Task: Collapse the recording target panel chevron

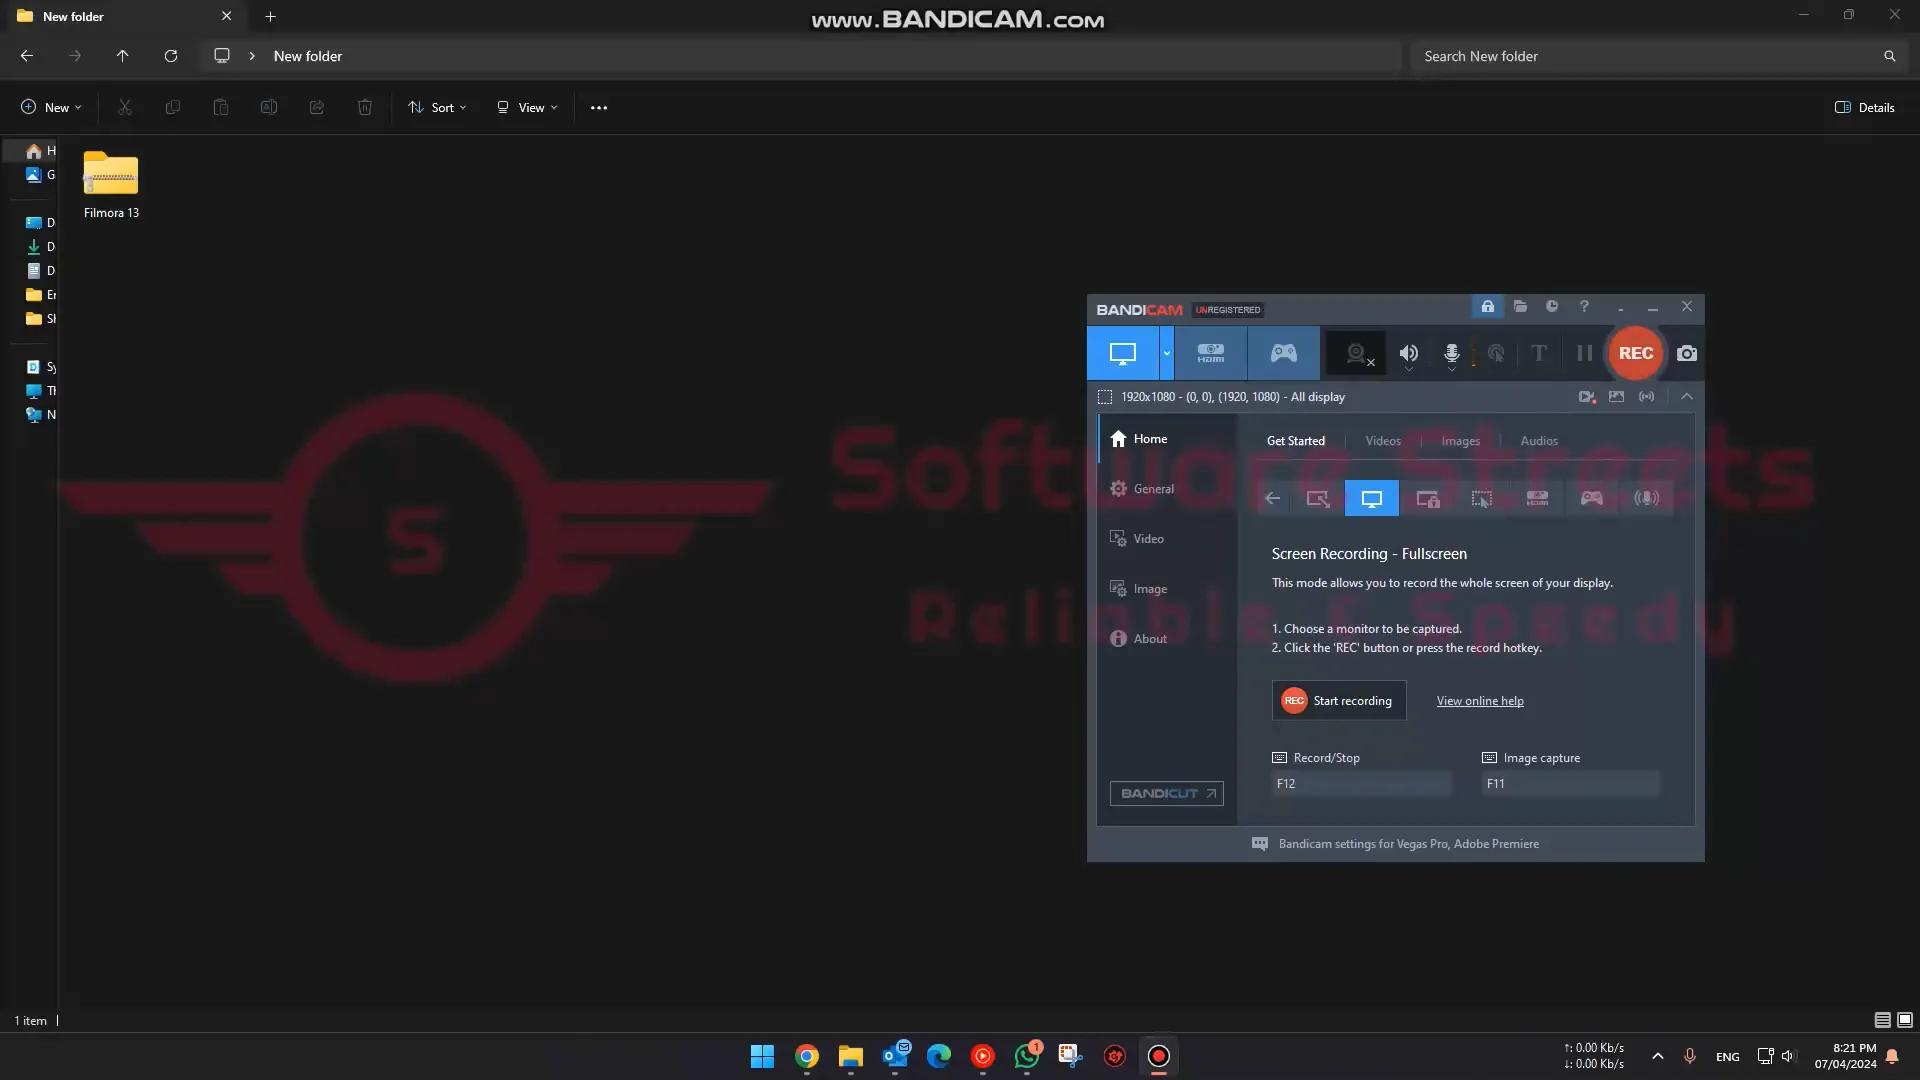Action: pos(1687,396)
